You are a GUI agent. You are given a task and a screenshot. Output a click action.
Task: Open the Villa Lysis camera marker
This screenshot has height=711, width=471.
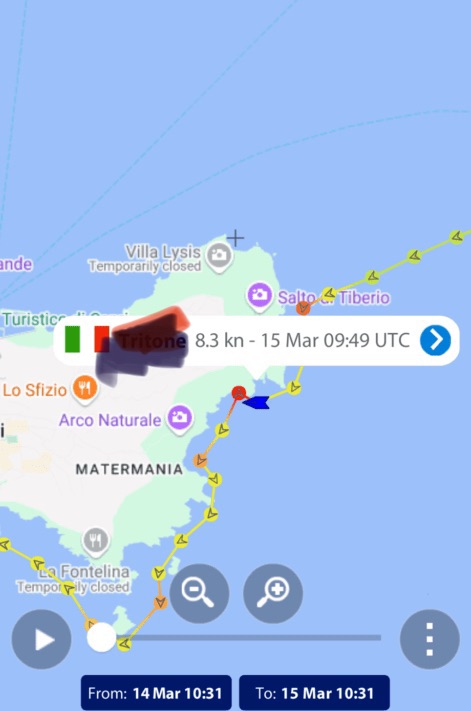coord(220,257)
